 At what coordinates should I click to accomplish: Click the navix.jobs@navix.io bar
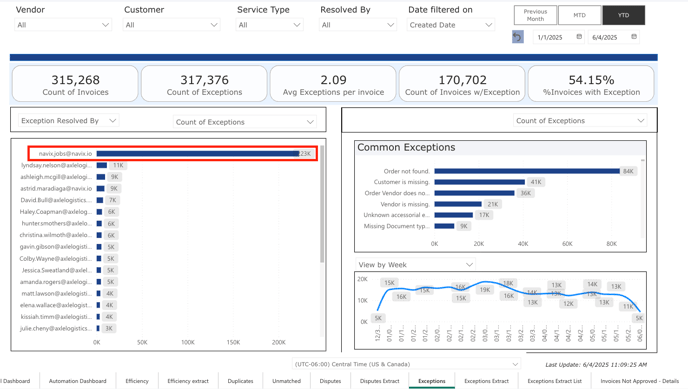pos(198,153)
